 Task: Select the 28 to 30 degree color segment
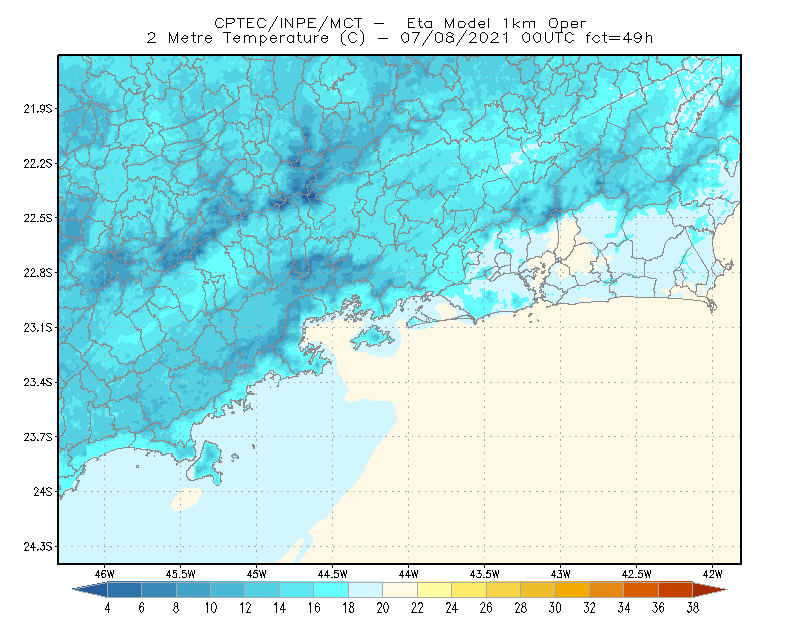[x=538, y=590]
